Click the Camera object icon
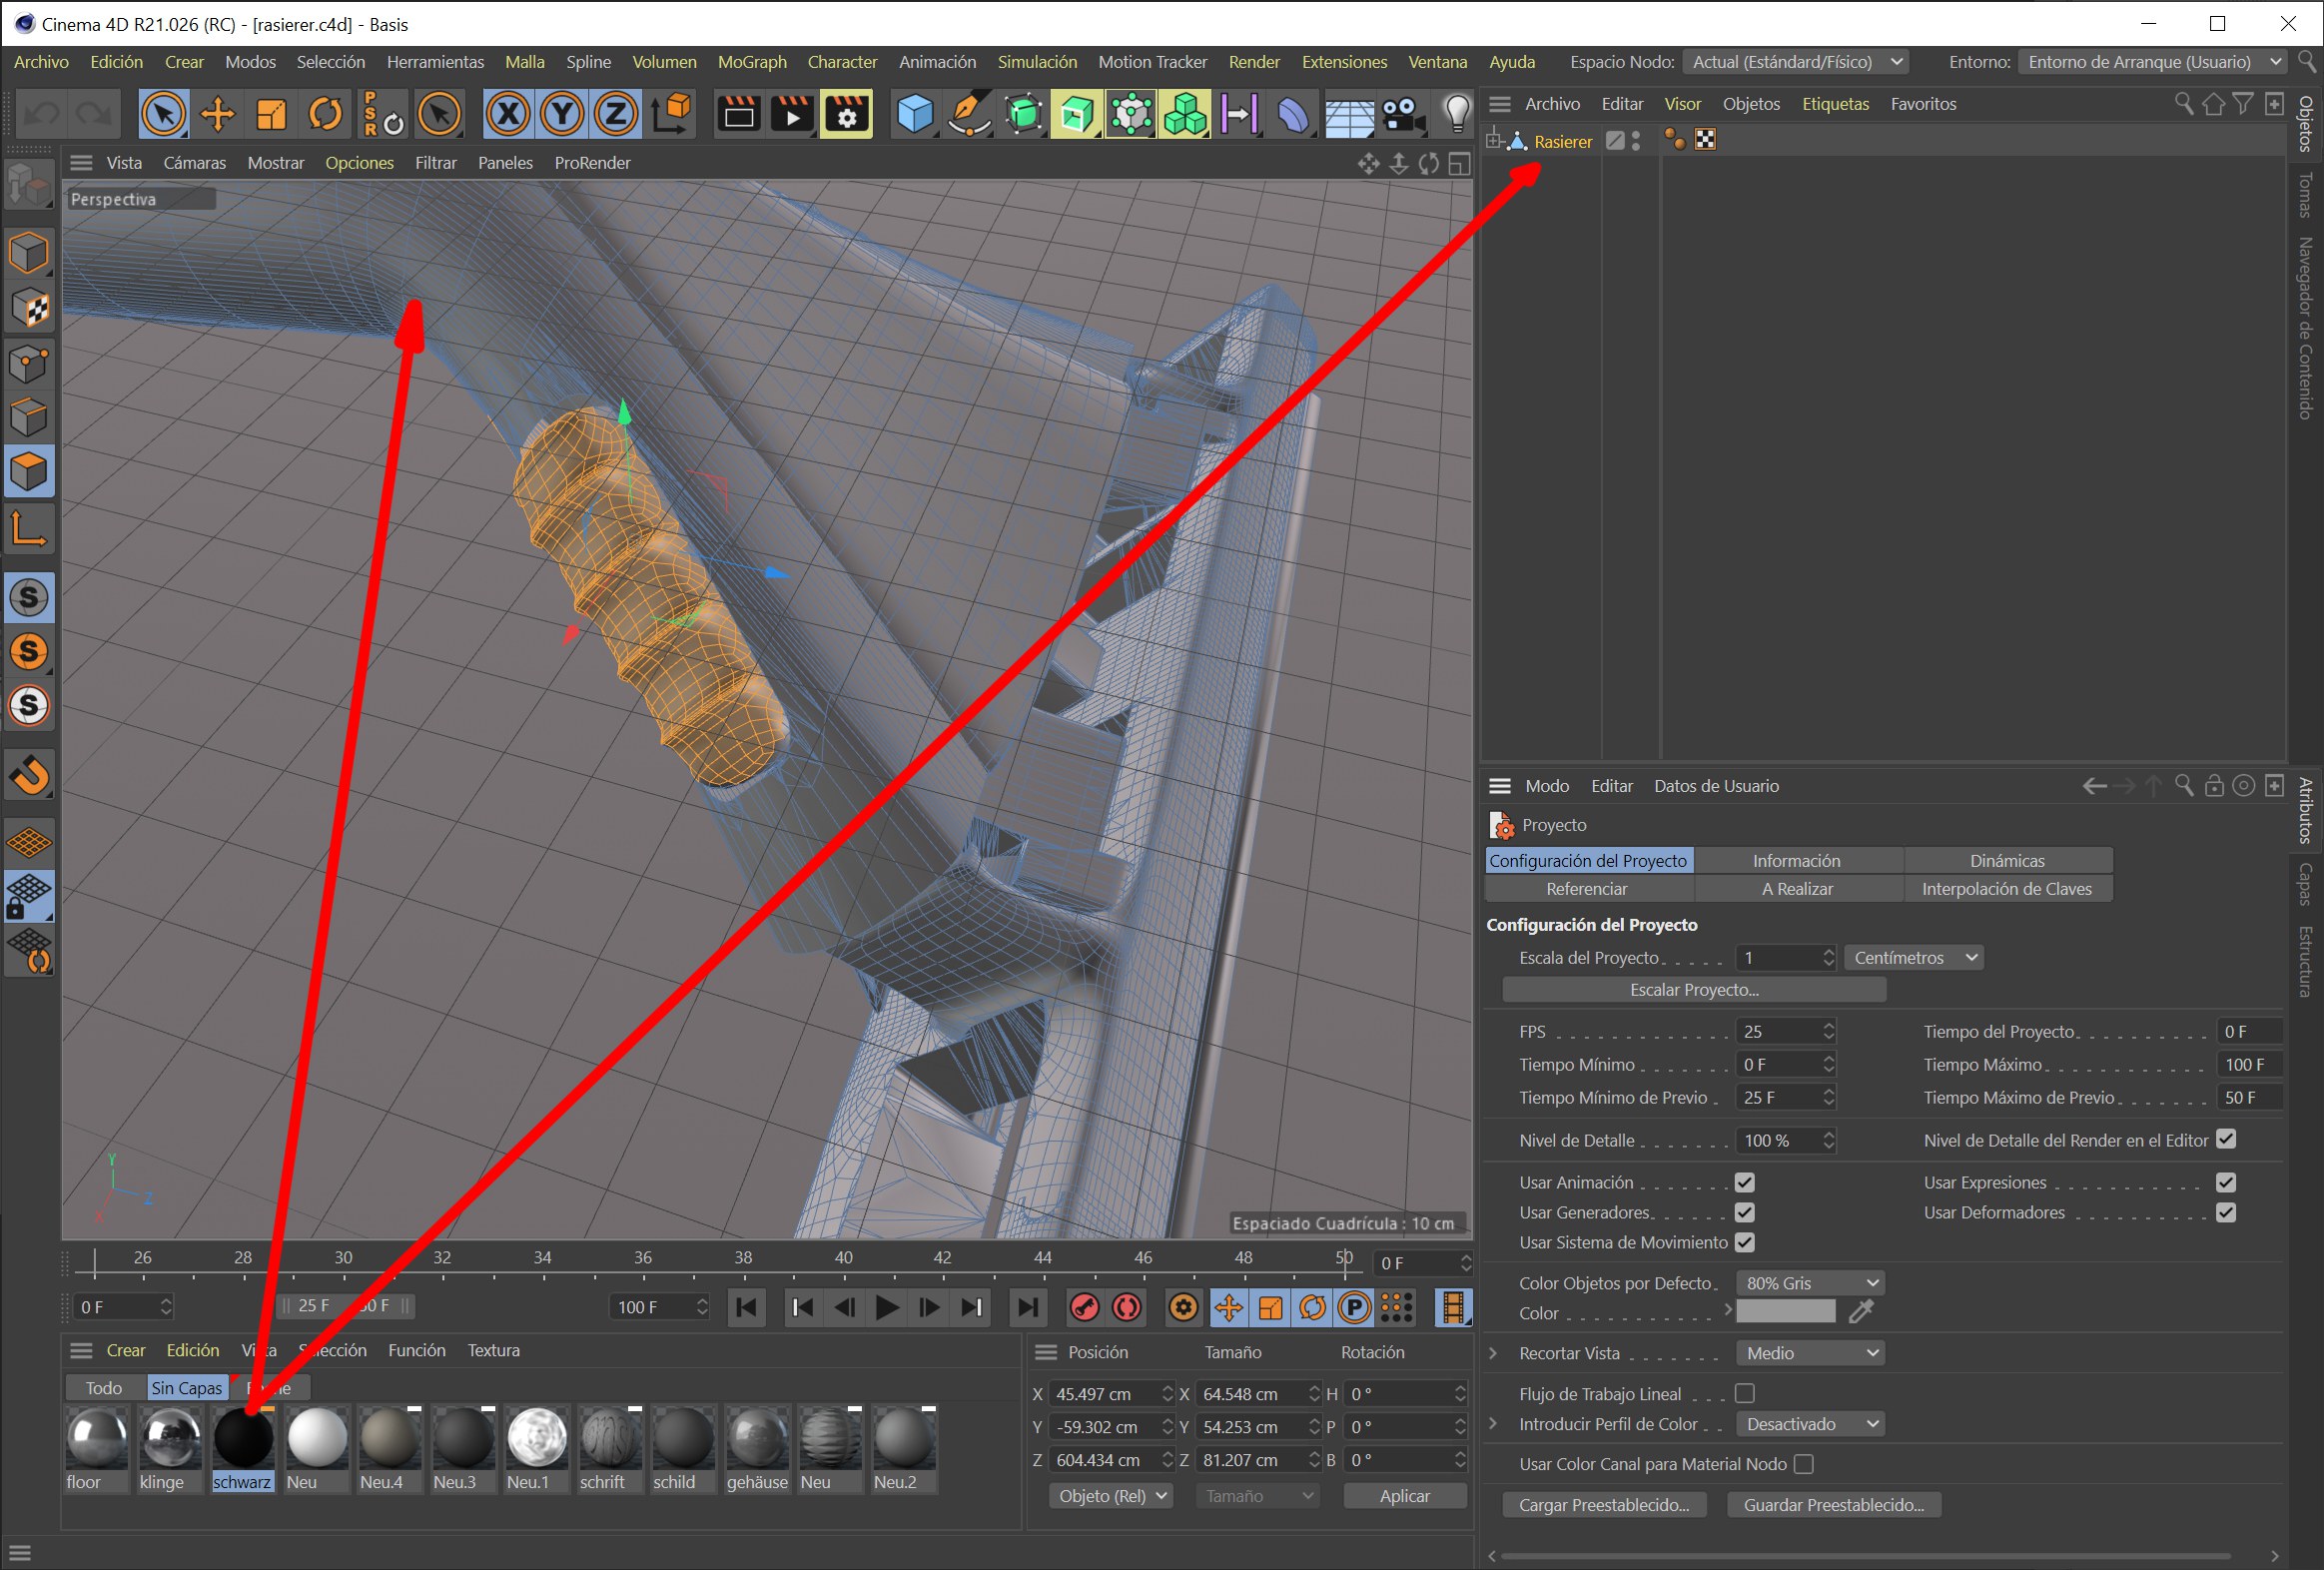The width and height of the screenshot is (2324, 1570). (x=1403, y=114)
